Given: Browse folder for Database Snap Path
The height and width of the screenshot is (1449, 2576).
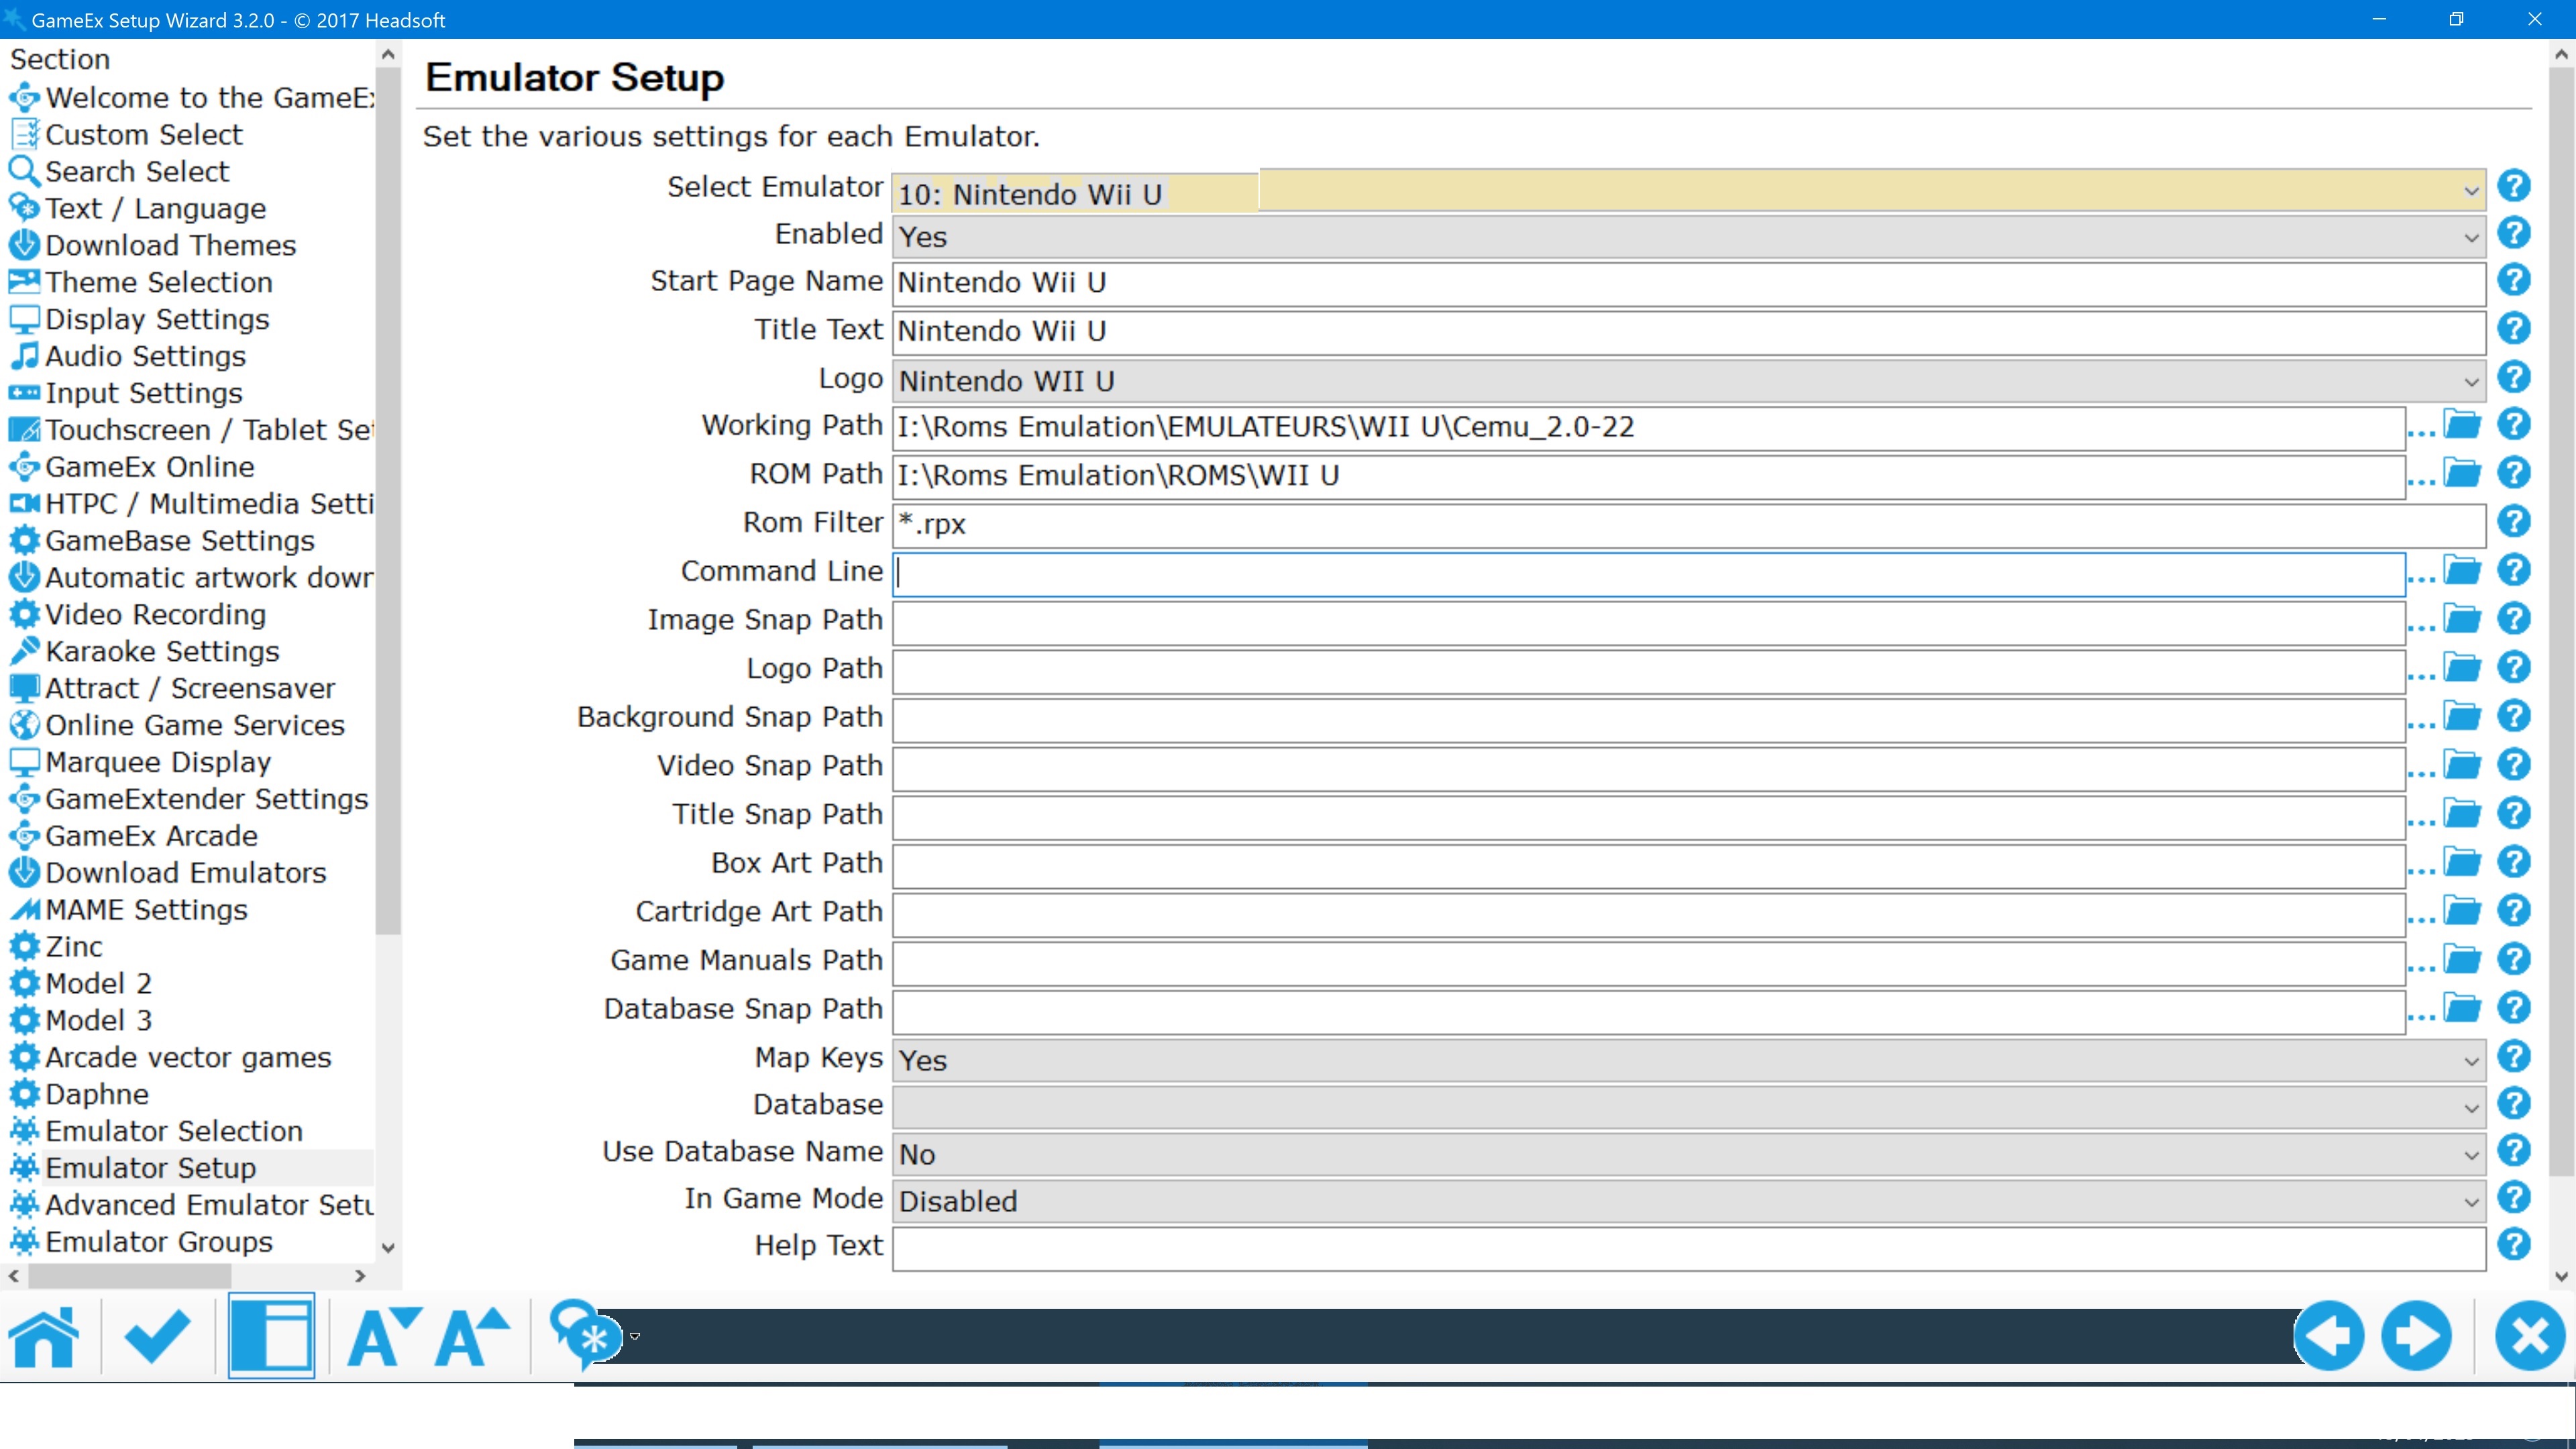Looking at the screenshot, I should 2462,1008.
